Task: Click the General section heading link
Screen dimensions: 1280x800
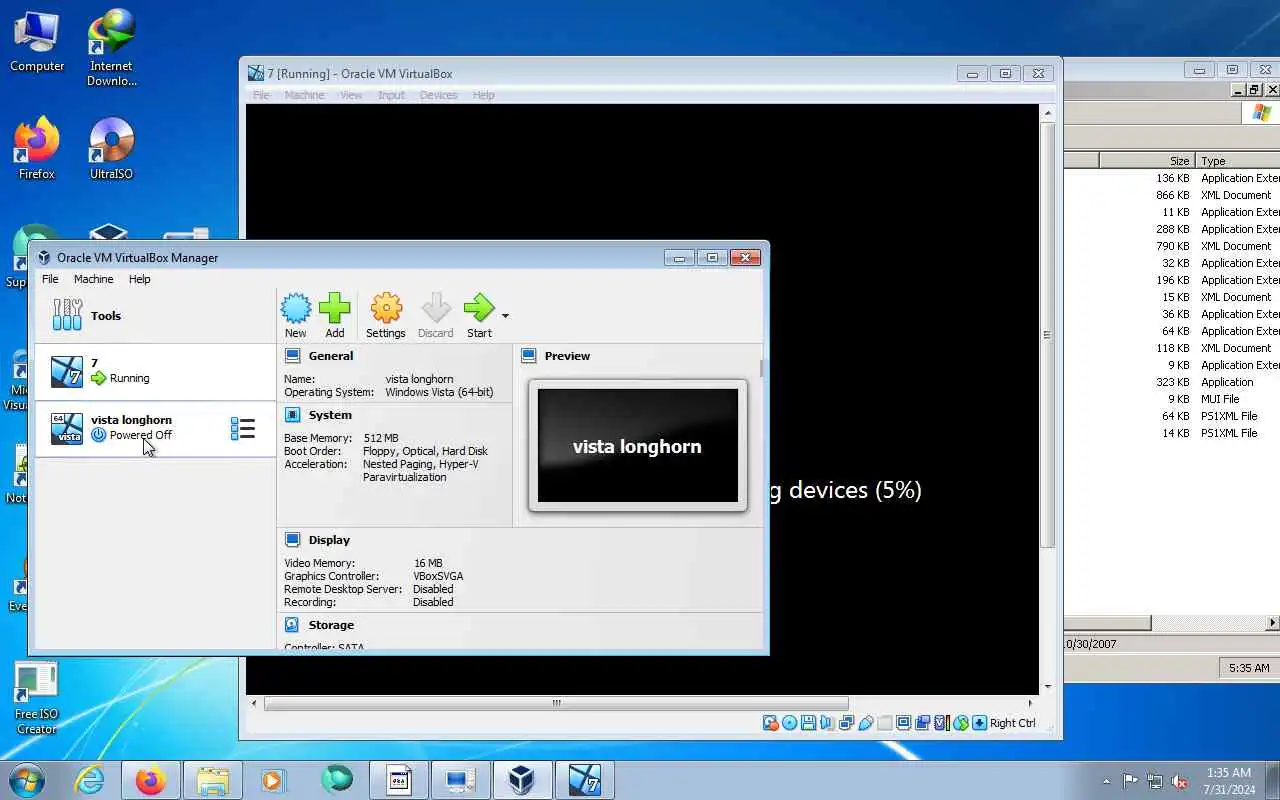Action: 331,356
